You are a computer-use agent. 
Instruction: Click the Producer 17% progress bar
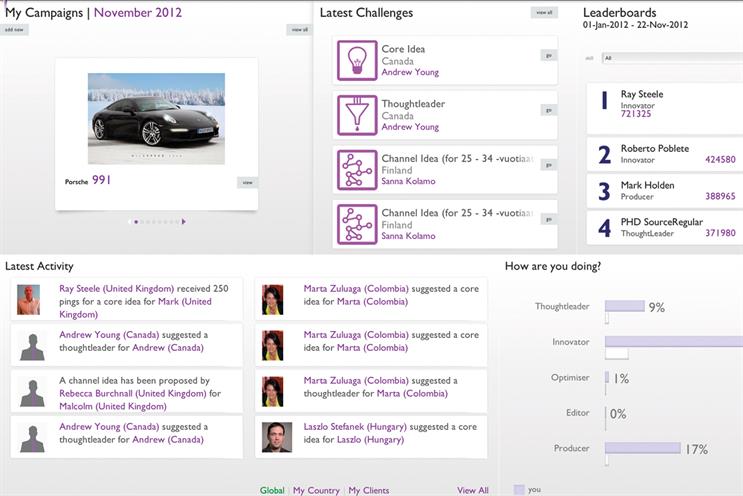coord(643,448)
